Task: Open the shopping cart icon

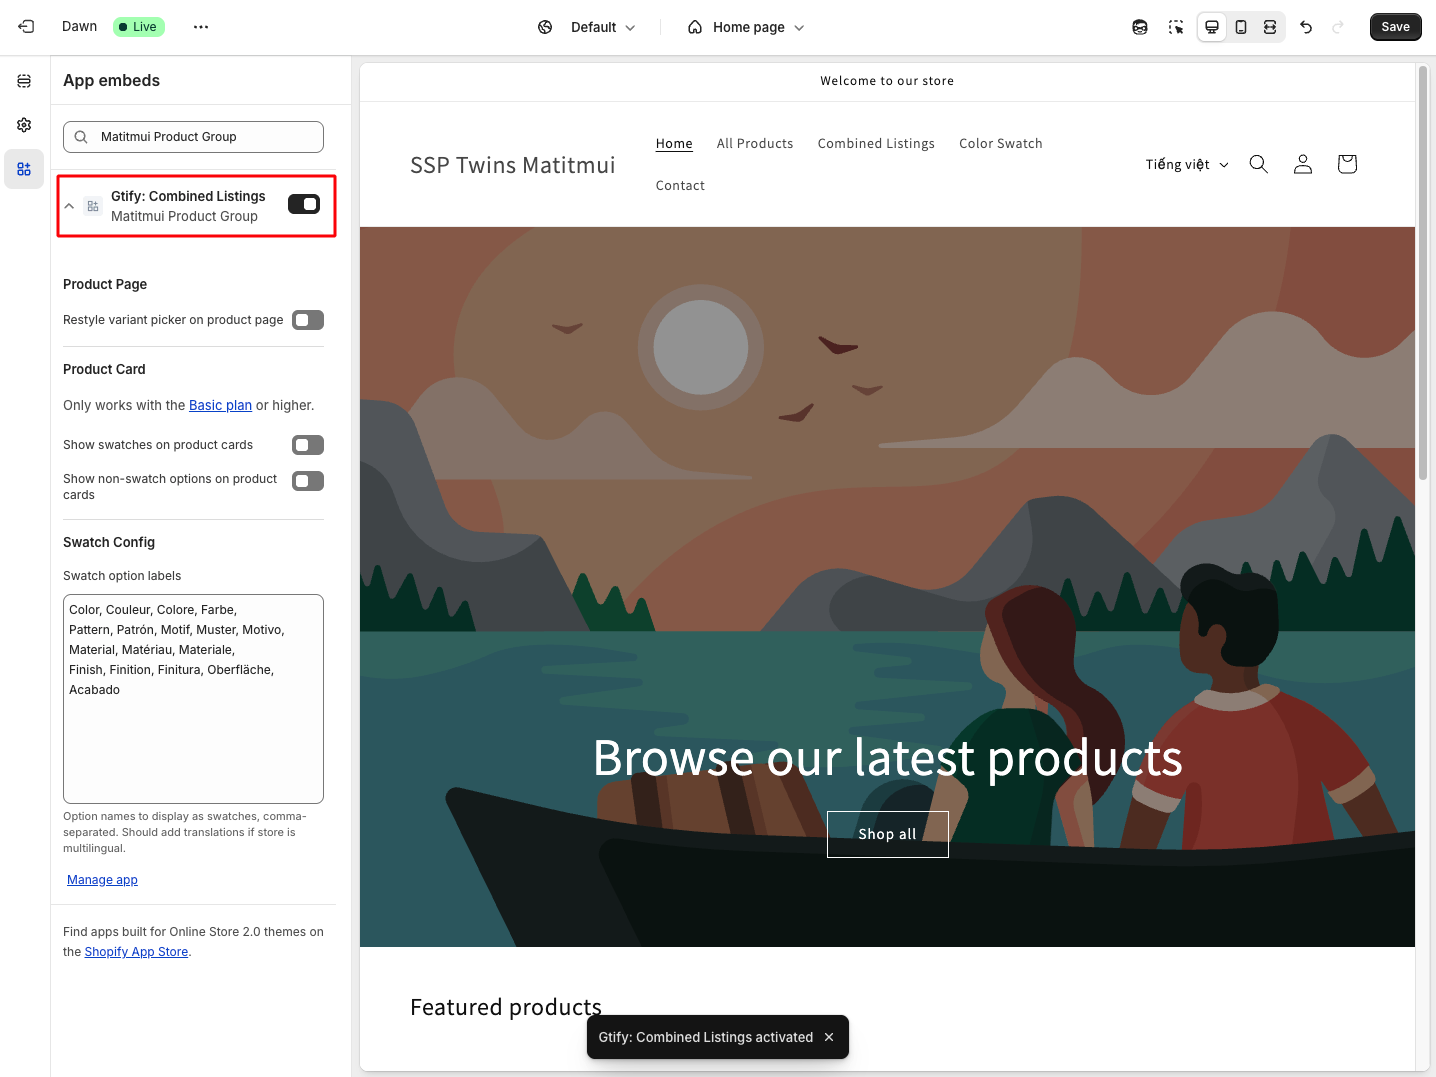Action: click(1347, 164)
